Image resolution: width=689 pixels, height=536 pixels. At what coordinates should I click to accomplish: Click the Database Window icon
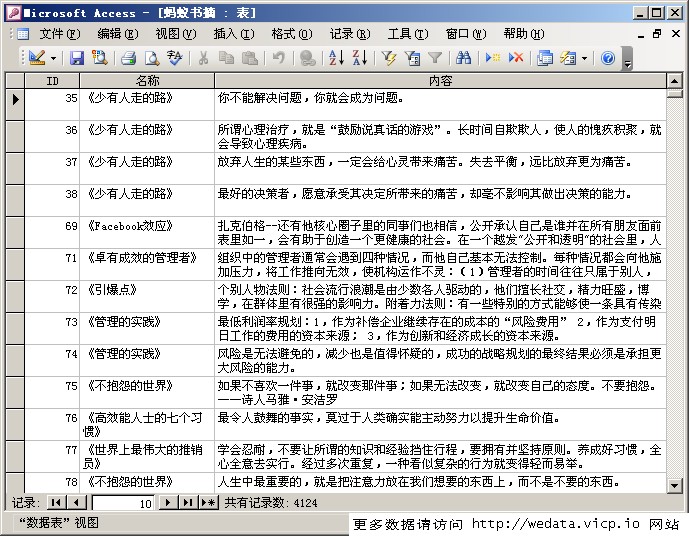pos(545,58)
